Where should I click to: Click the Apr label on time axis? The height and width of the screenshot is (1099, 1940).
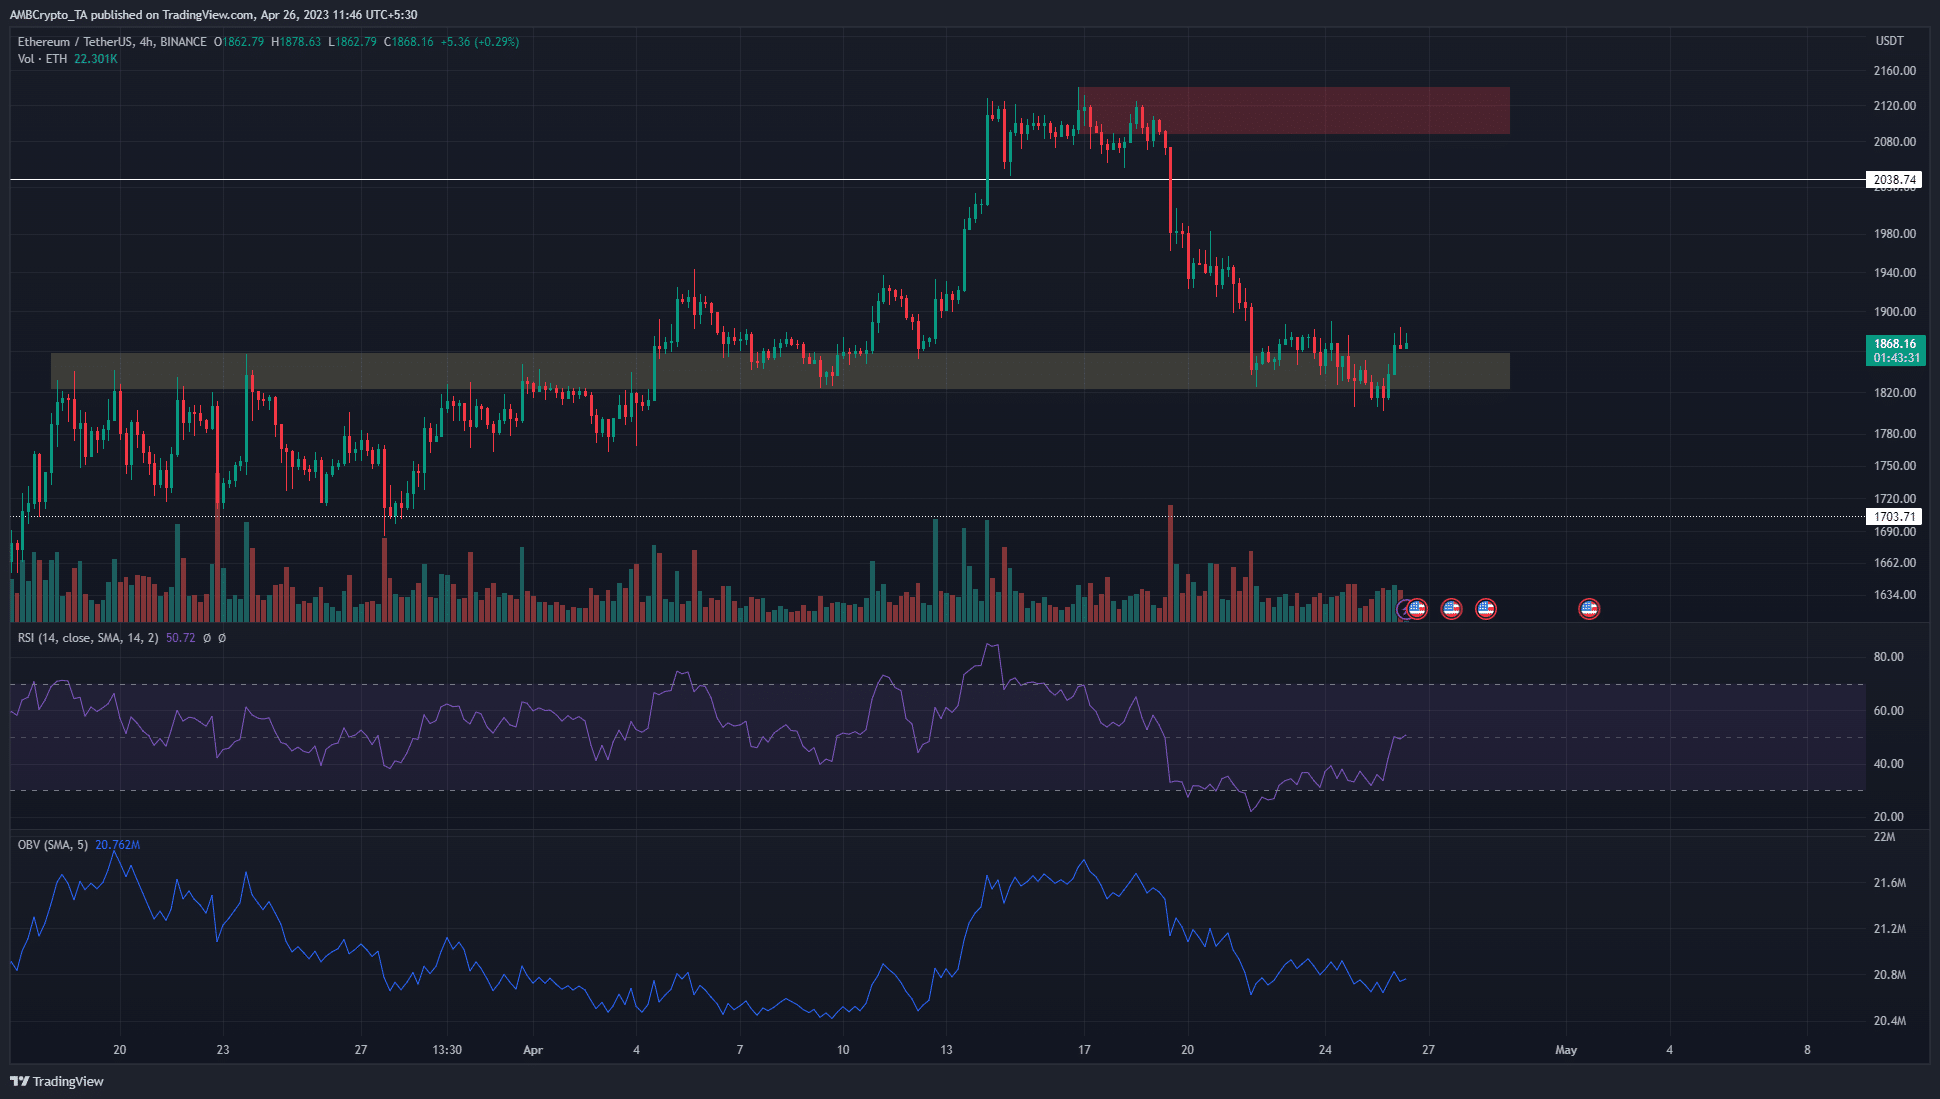pyautogui.click(x=533, y=1050)
